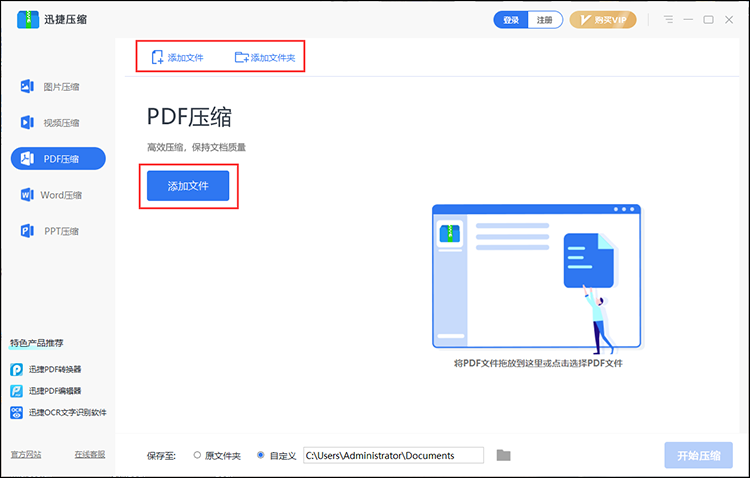This screenshot has width=750, height=478.
Task: Click the 迅捷压缩 app logo icon
Action: (x=28, y=20)
